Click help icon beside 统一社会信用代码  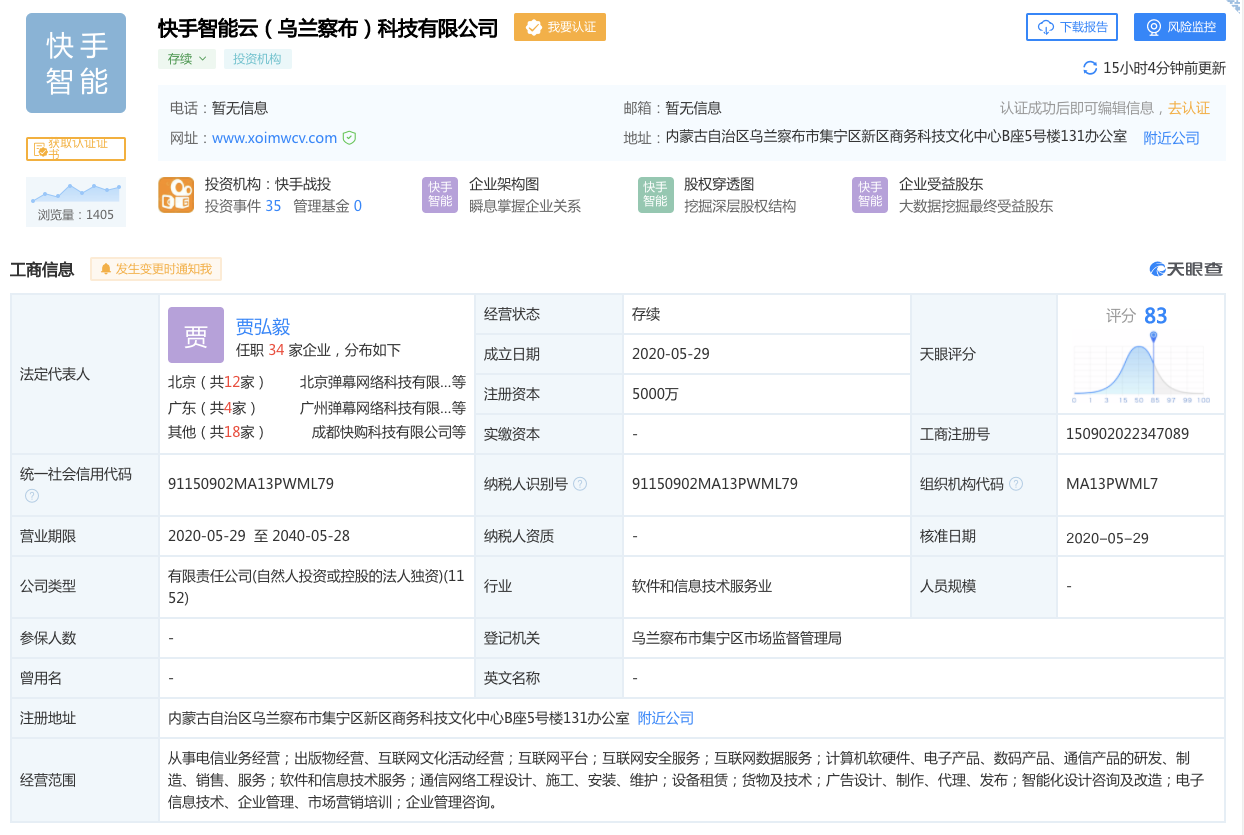point(32,495)
